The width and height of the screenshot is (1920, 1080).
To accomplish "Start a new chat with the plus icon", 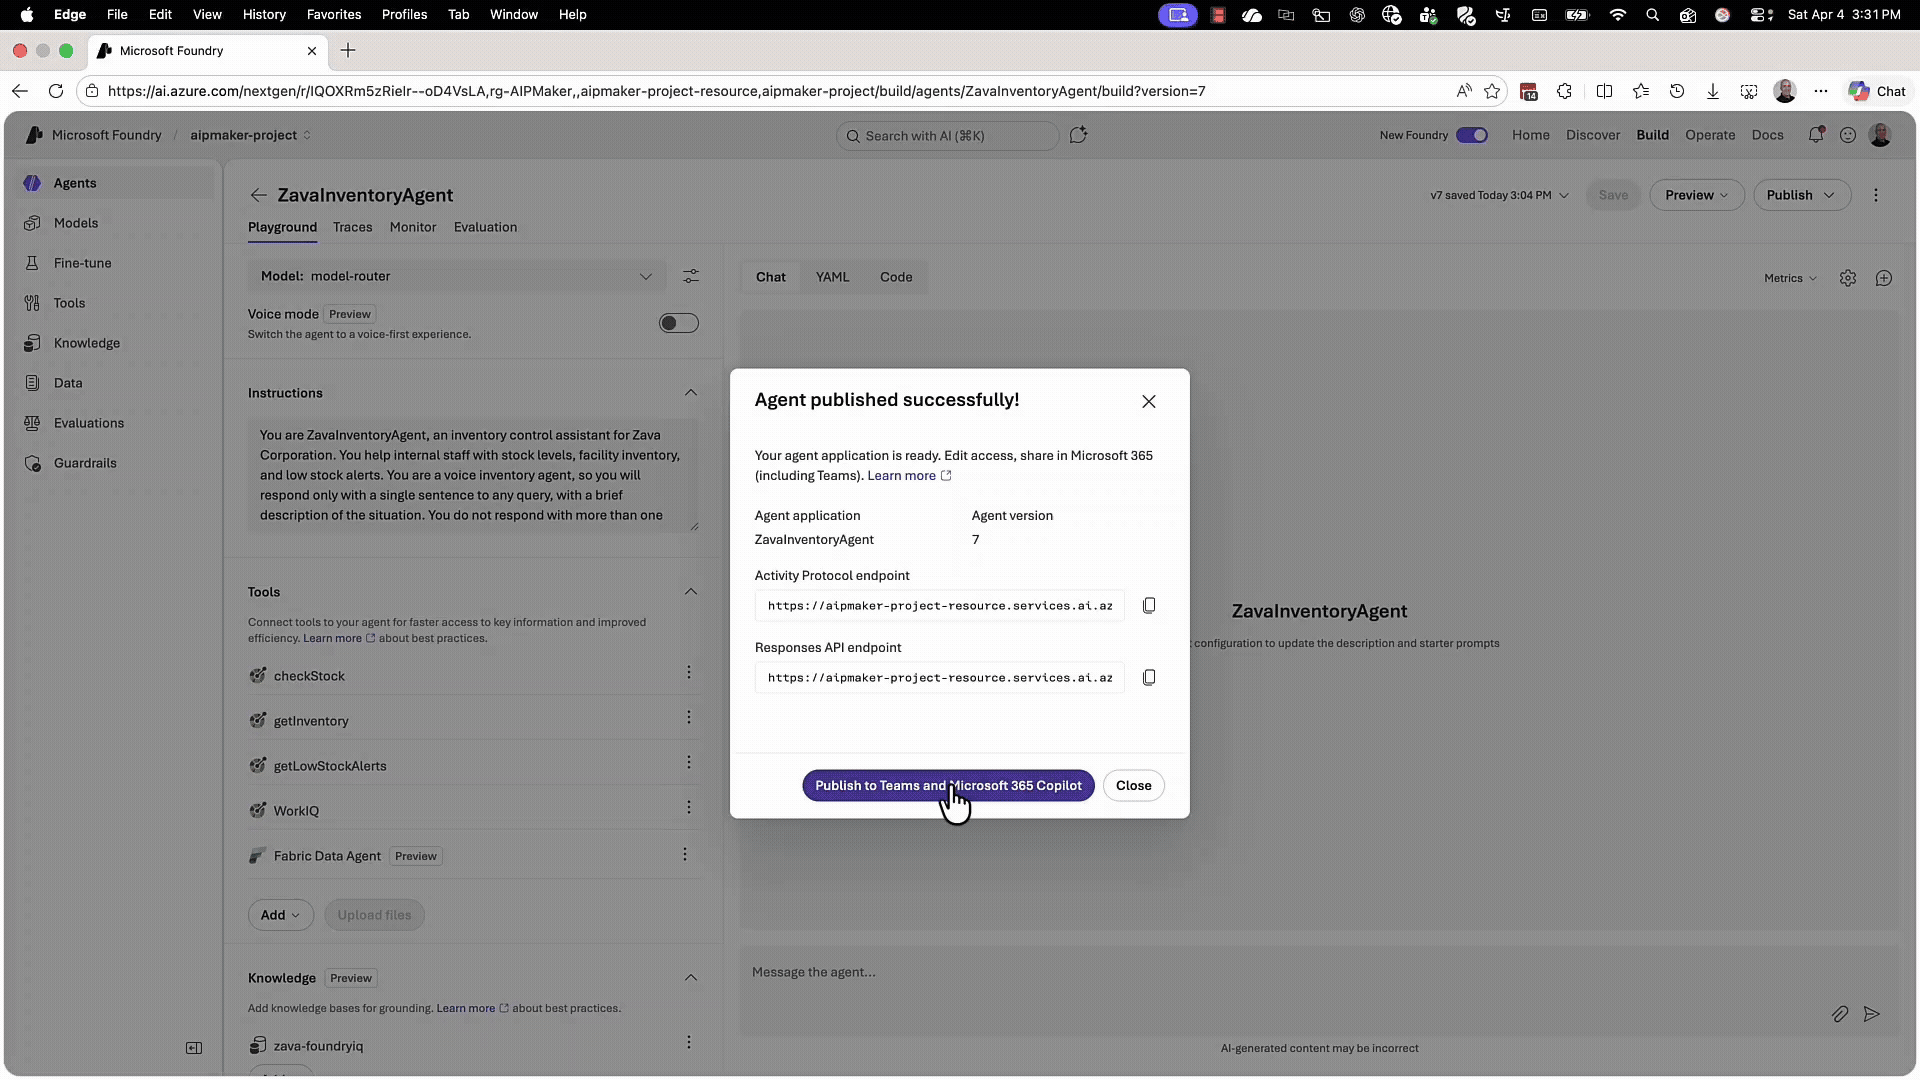I will [x=1884, y=278].
